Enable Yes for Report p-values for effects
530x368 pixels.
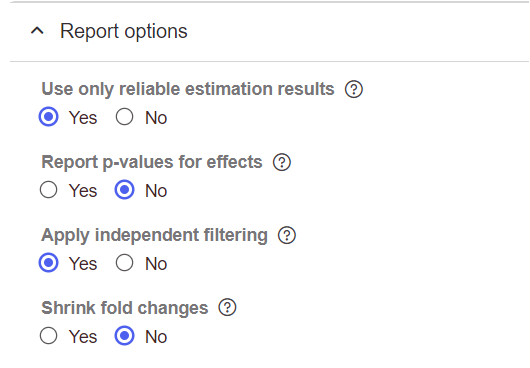[x=49, y=190]
